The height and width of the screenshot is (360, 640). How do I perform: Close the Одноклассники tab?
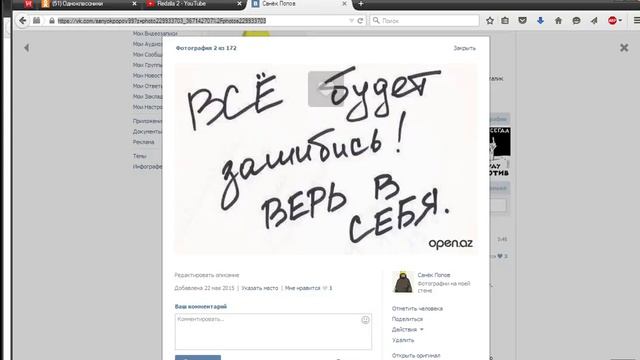tap(134, 4)
